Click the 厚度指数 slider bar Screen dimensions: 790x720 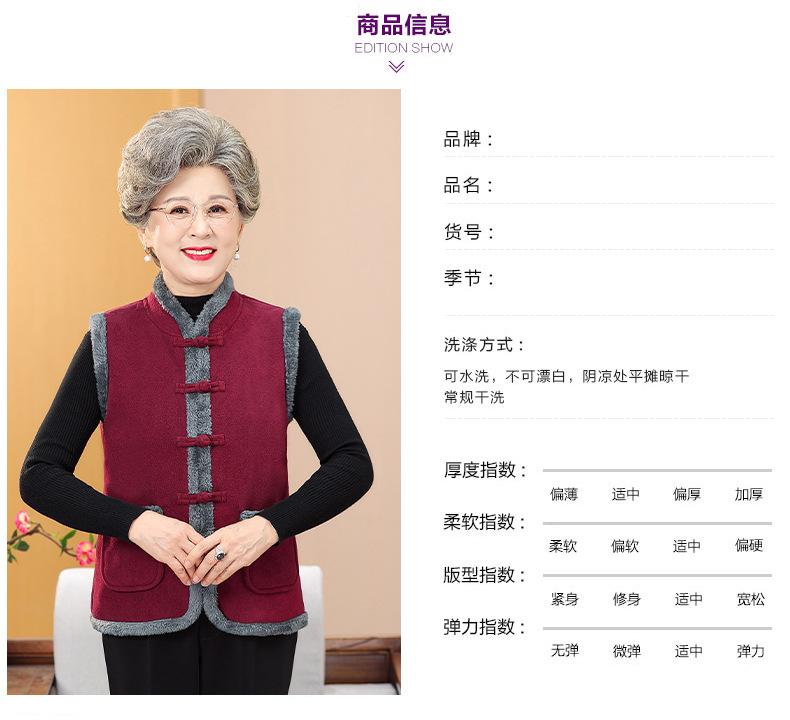[x=657, y=470]
